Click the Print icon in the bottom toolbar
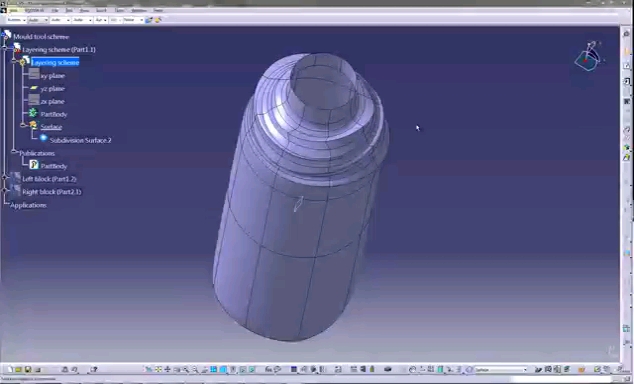 click(38, 369)
